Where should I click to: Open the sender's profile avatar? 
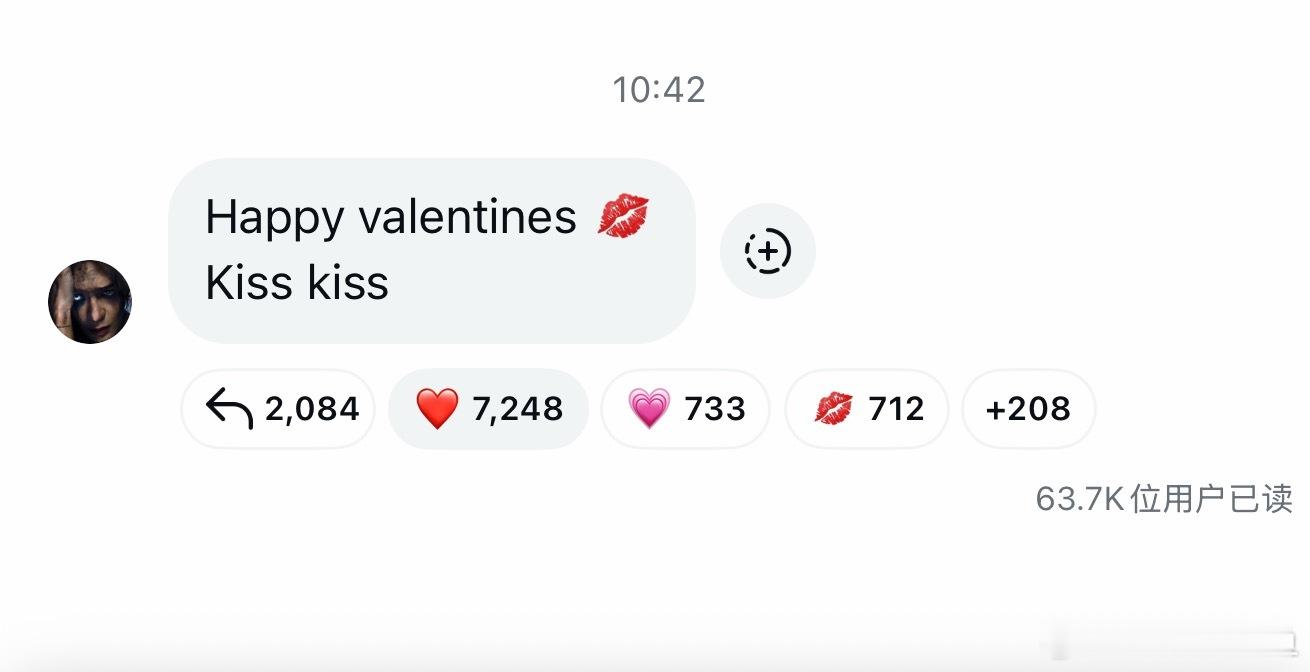pos(90,302)
